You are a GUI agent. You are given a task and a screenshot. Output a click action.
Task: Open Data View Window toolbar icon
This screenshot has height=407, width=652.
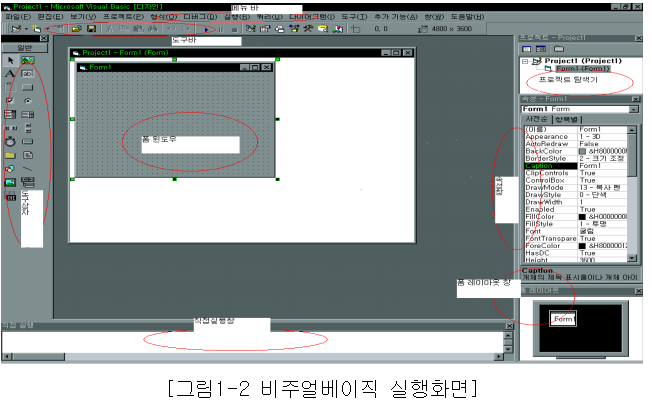[323, 29]
